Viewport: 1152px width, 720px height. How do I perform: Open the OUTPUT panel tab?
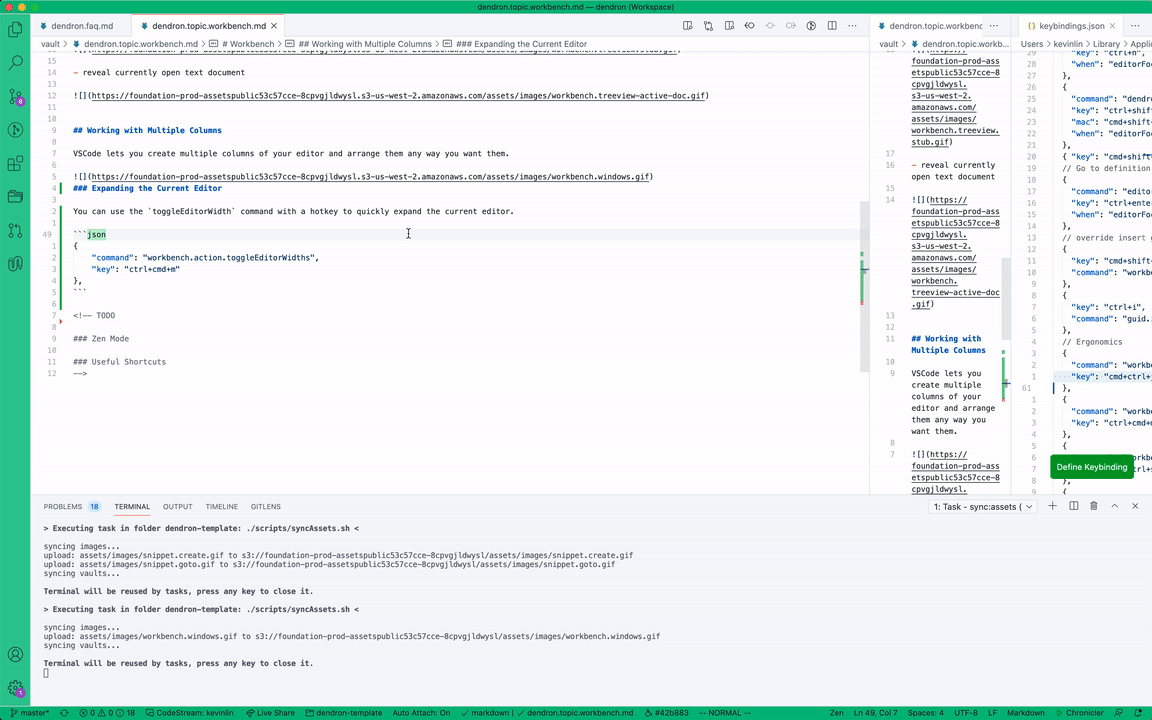point(178,506)
